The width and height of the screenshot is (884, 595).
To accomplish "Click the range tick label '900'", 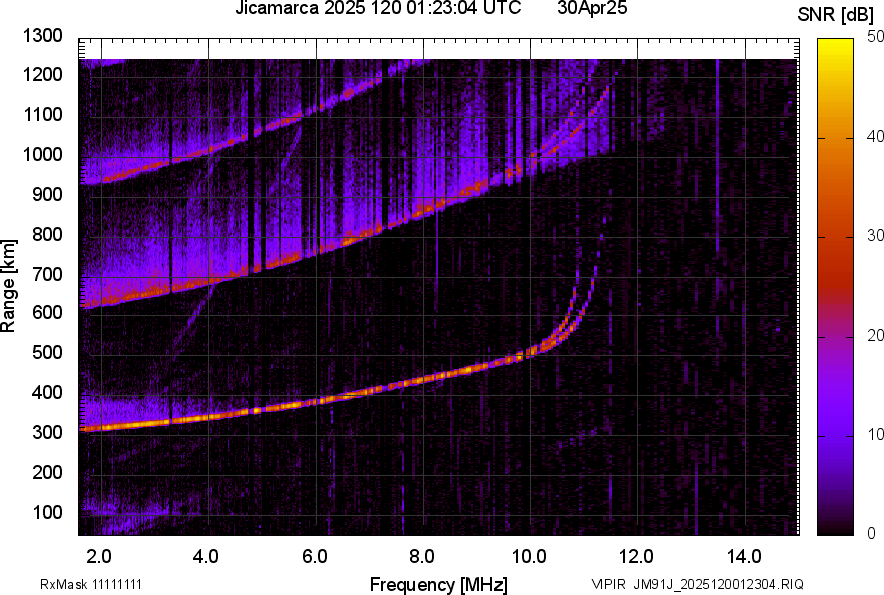I will (47, 194).
